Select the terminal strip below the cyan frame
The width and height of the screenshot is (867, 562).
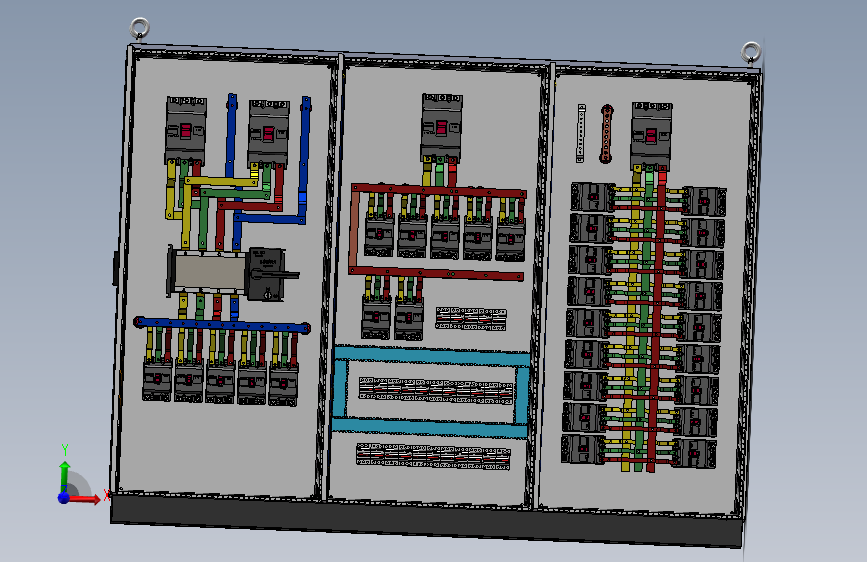pyautogui.click(x=433, y=457)
